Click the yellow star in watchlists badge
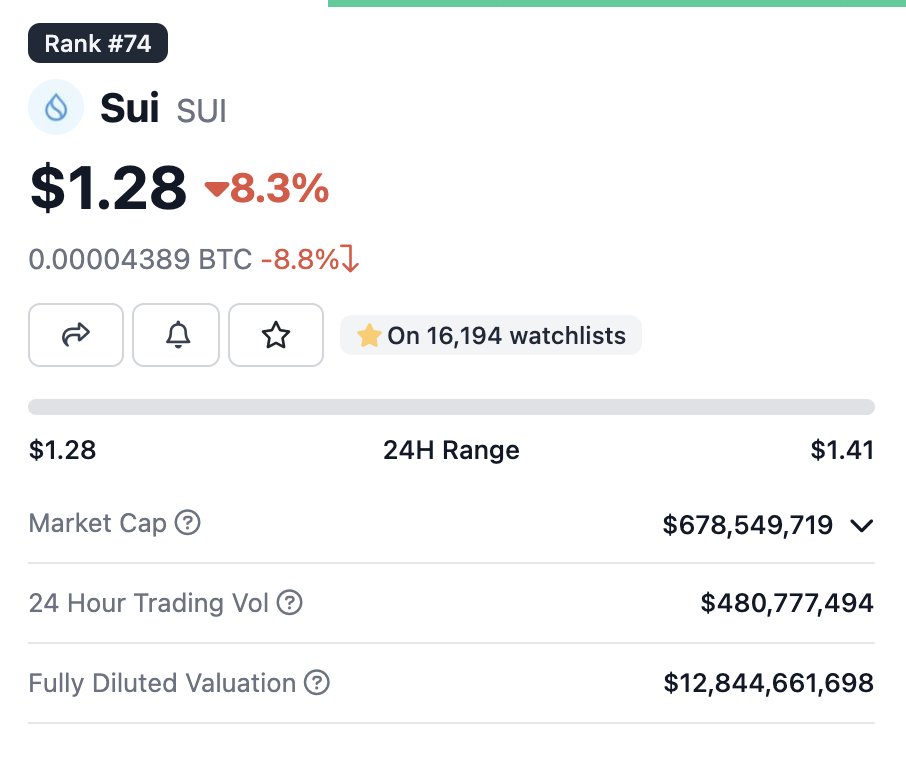The width and height of the screenshot is (906, 764). tap(369, 335)
